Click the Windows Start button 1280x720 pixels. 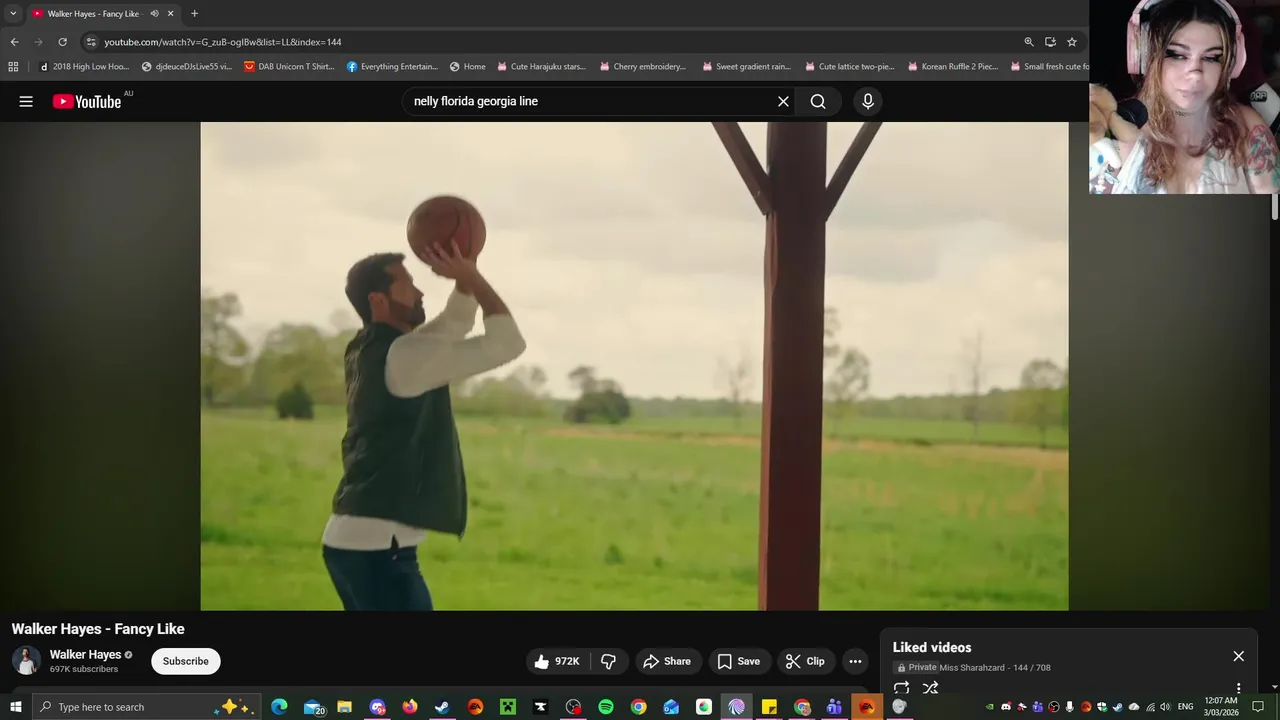pyautogui.click(x=15, y=707)
